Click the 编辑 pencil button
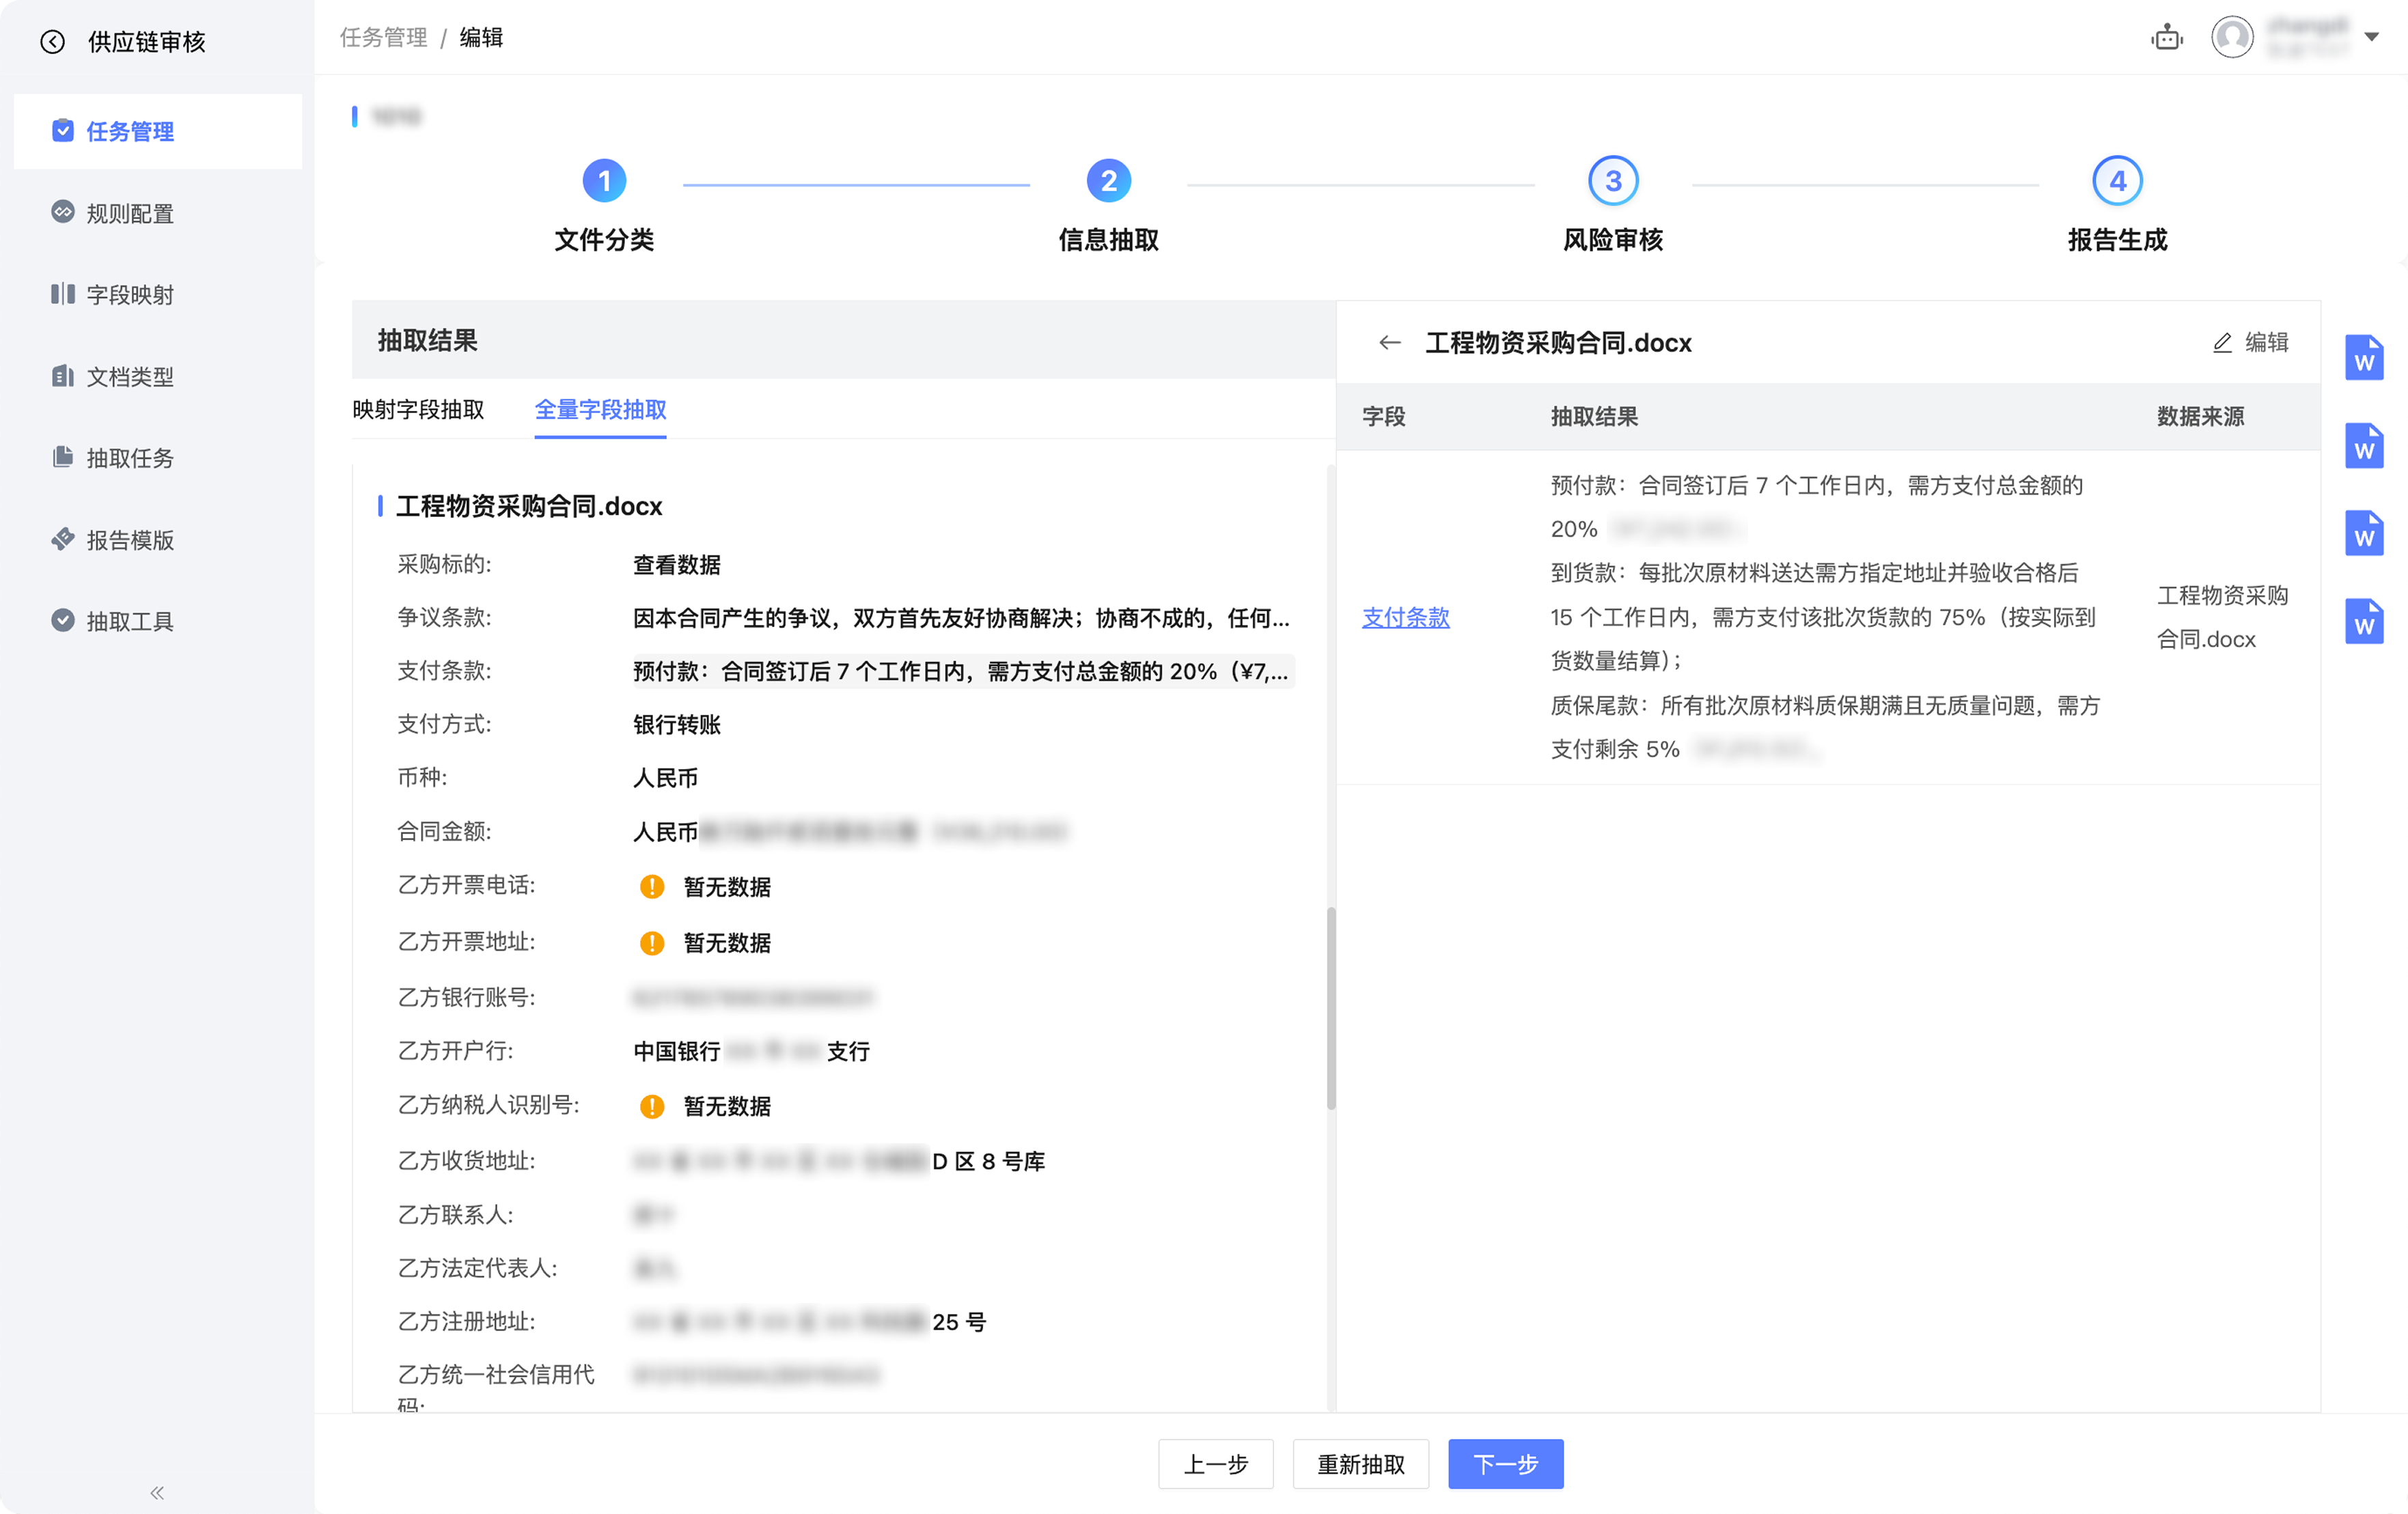 [2250, 342]
